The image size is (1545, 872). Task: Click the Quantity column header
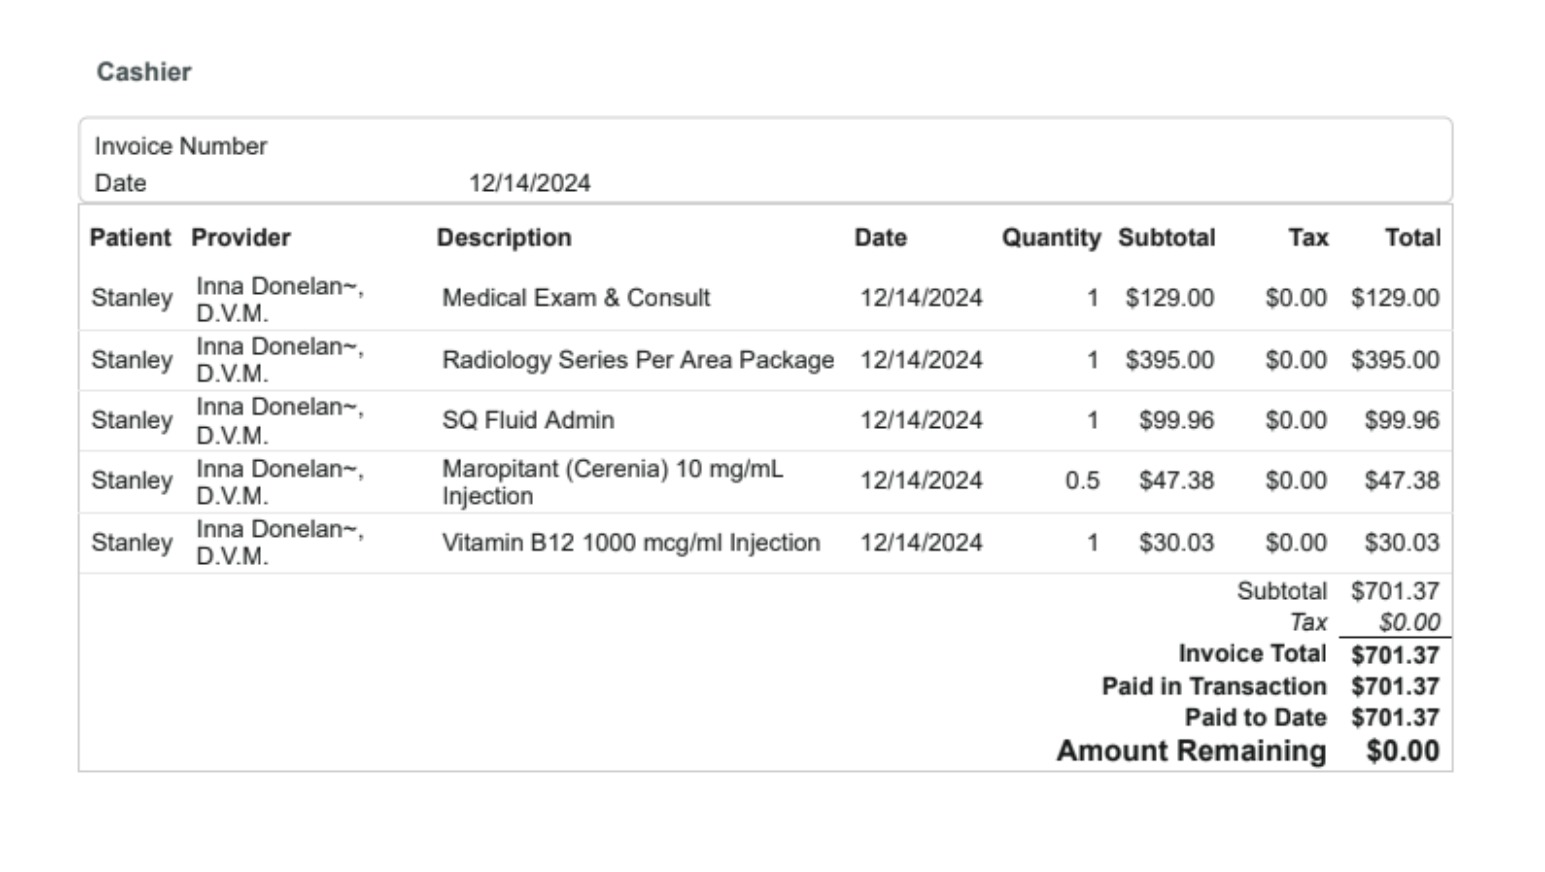click(x=1051, y=238)
